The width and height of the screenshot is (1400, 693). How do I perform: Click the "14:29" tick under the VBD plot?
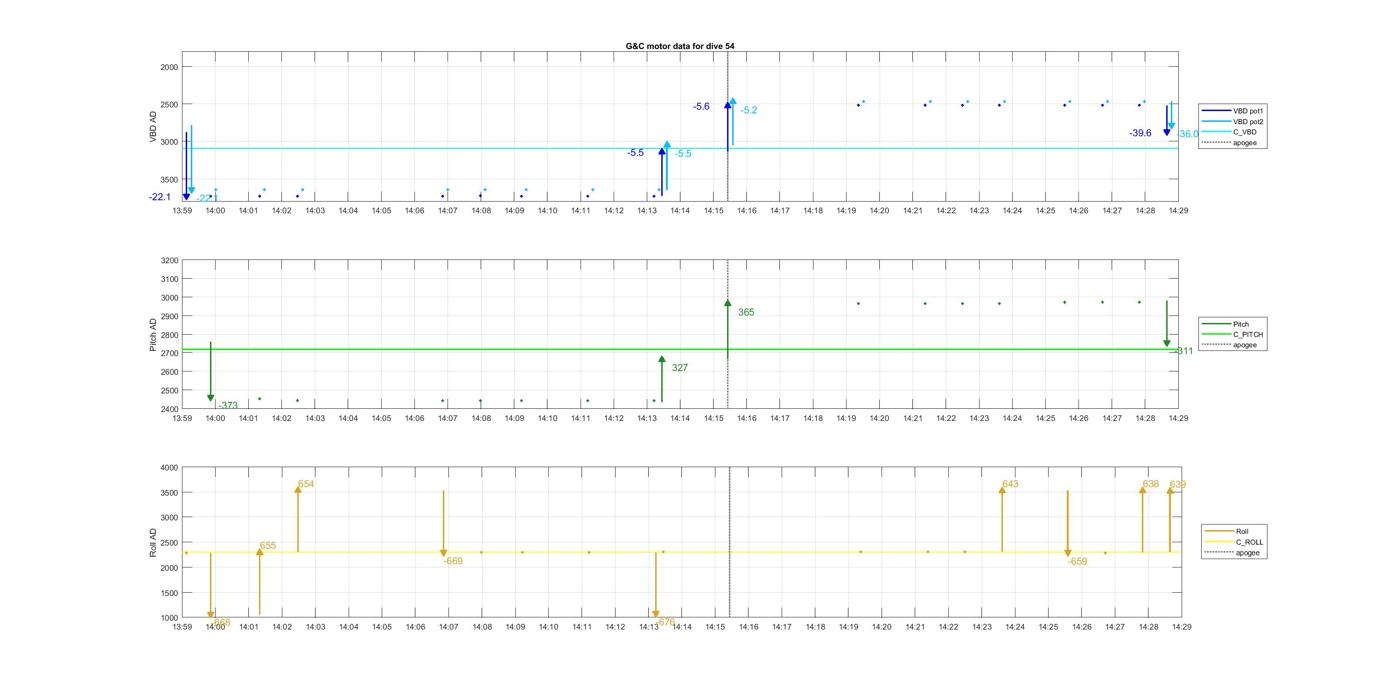[1178, 211]
